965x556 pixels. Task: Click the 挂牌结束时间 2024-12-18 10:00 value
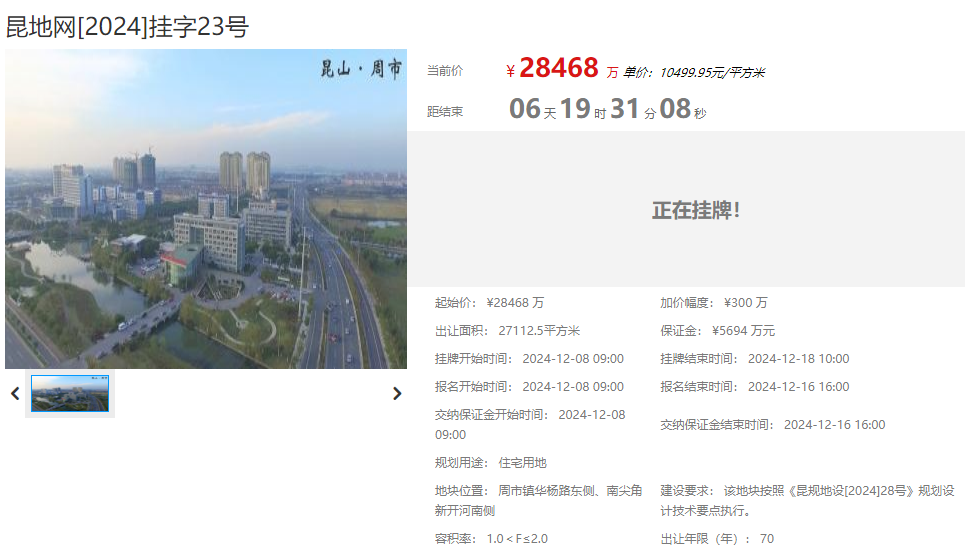(798, 359)
